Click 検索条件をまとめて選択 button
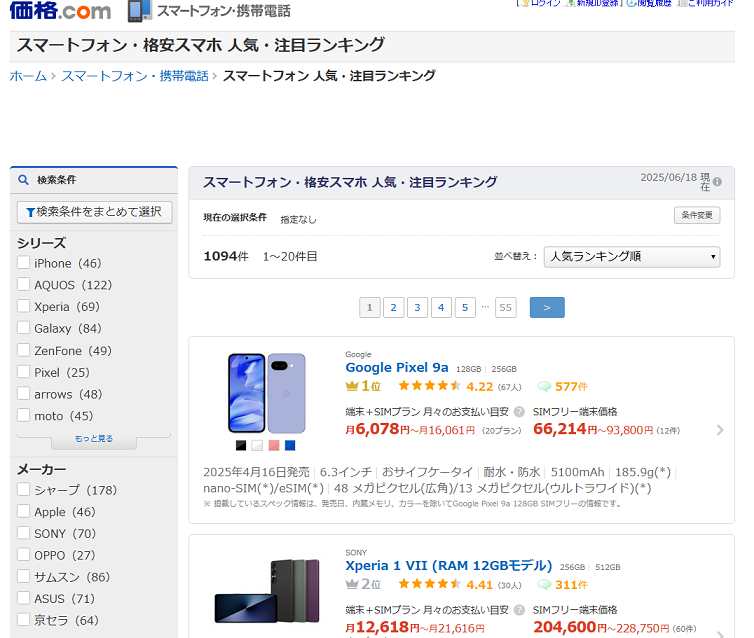Viewport: 754px width, 638px height. coord(95,212)
